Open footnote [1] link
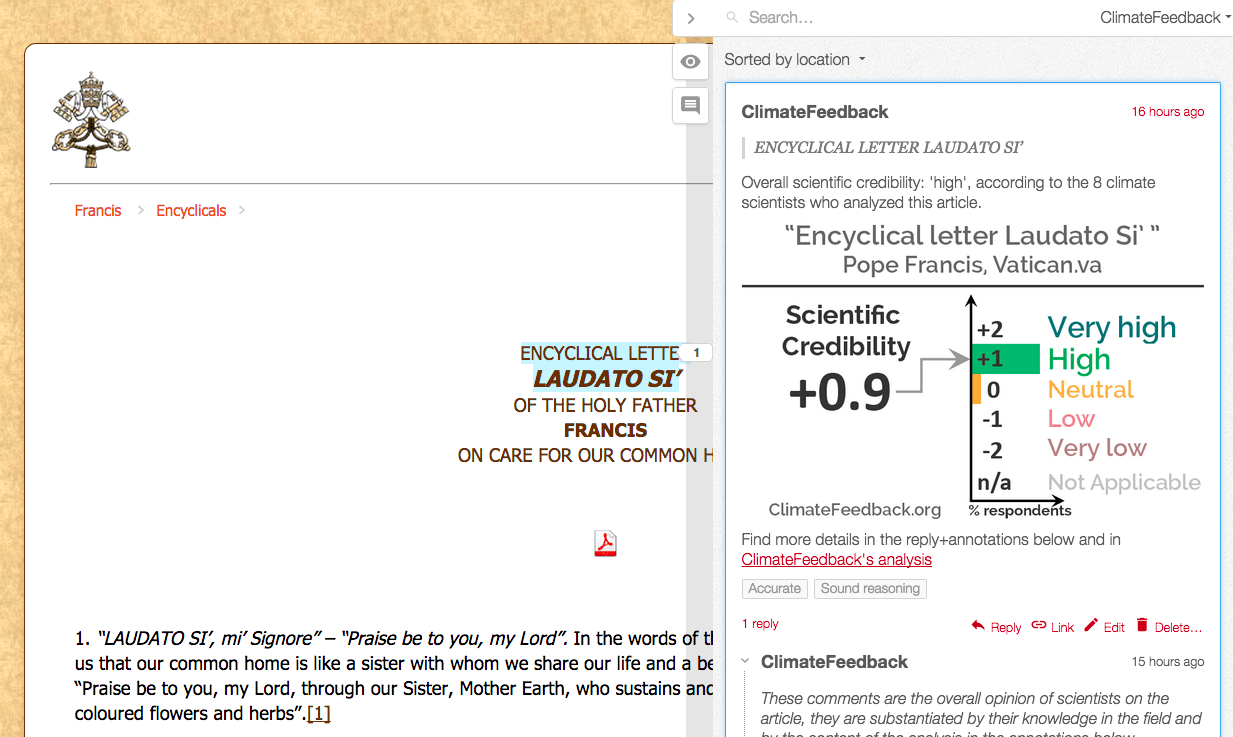The image size is (1233, 737). [318, 714]
